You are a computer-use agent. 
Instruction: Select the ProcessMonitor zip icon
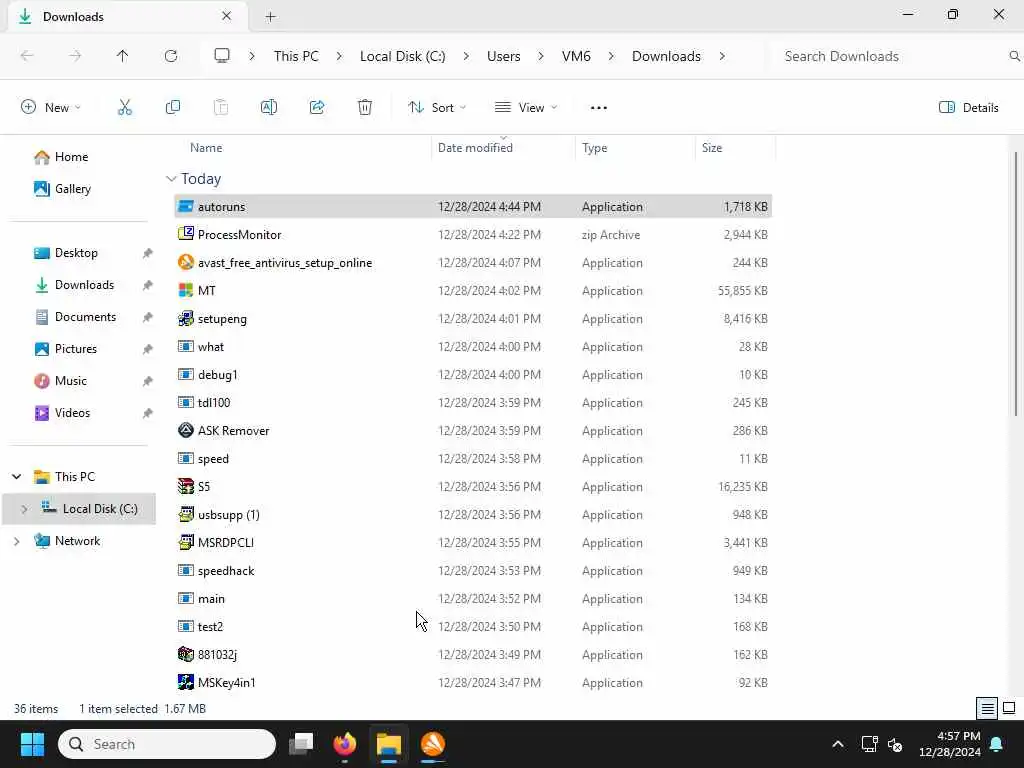[186, 234]
